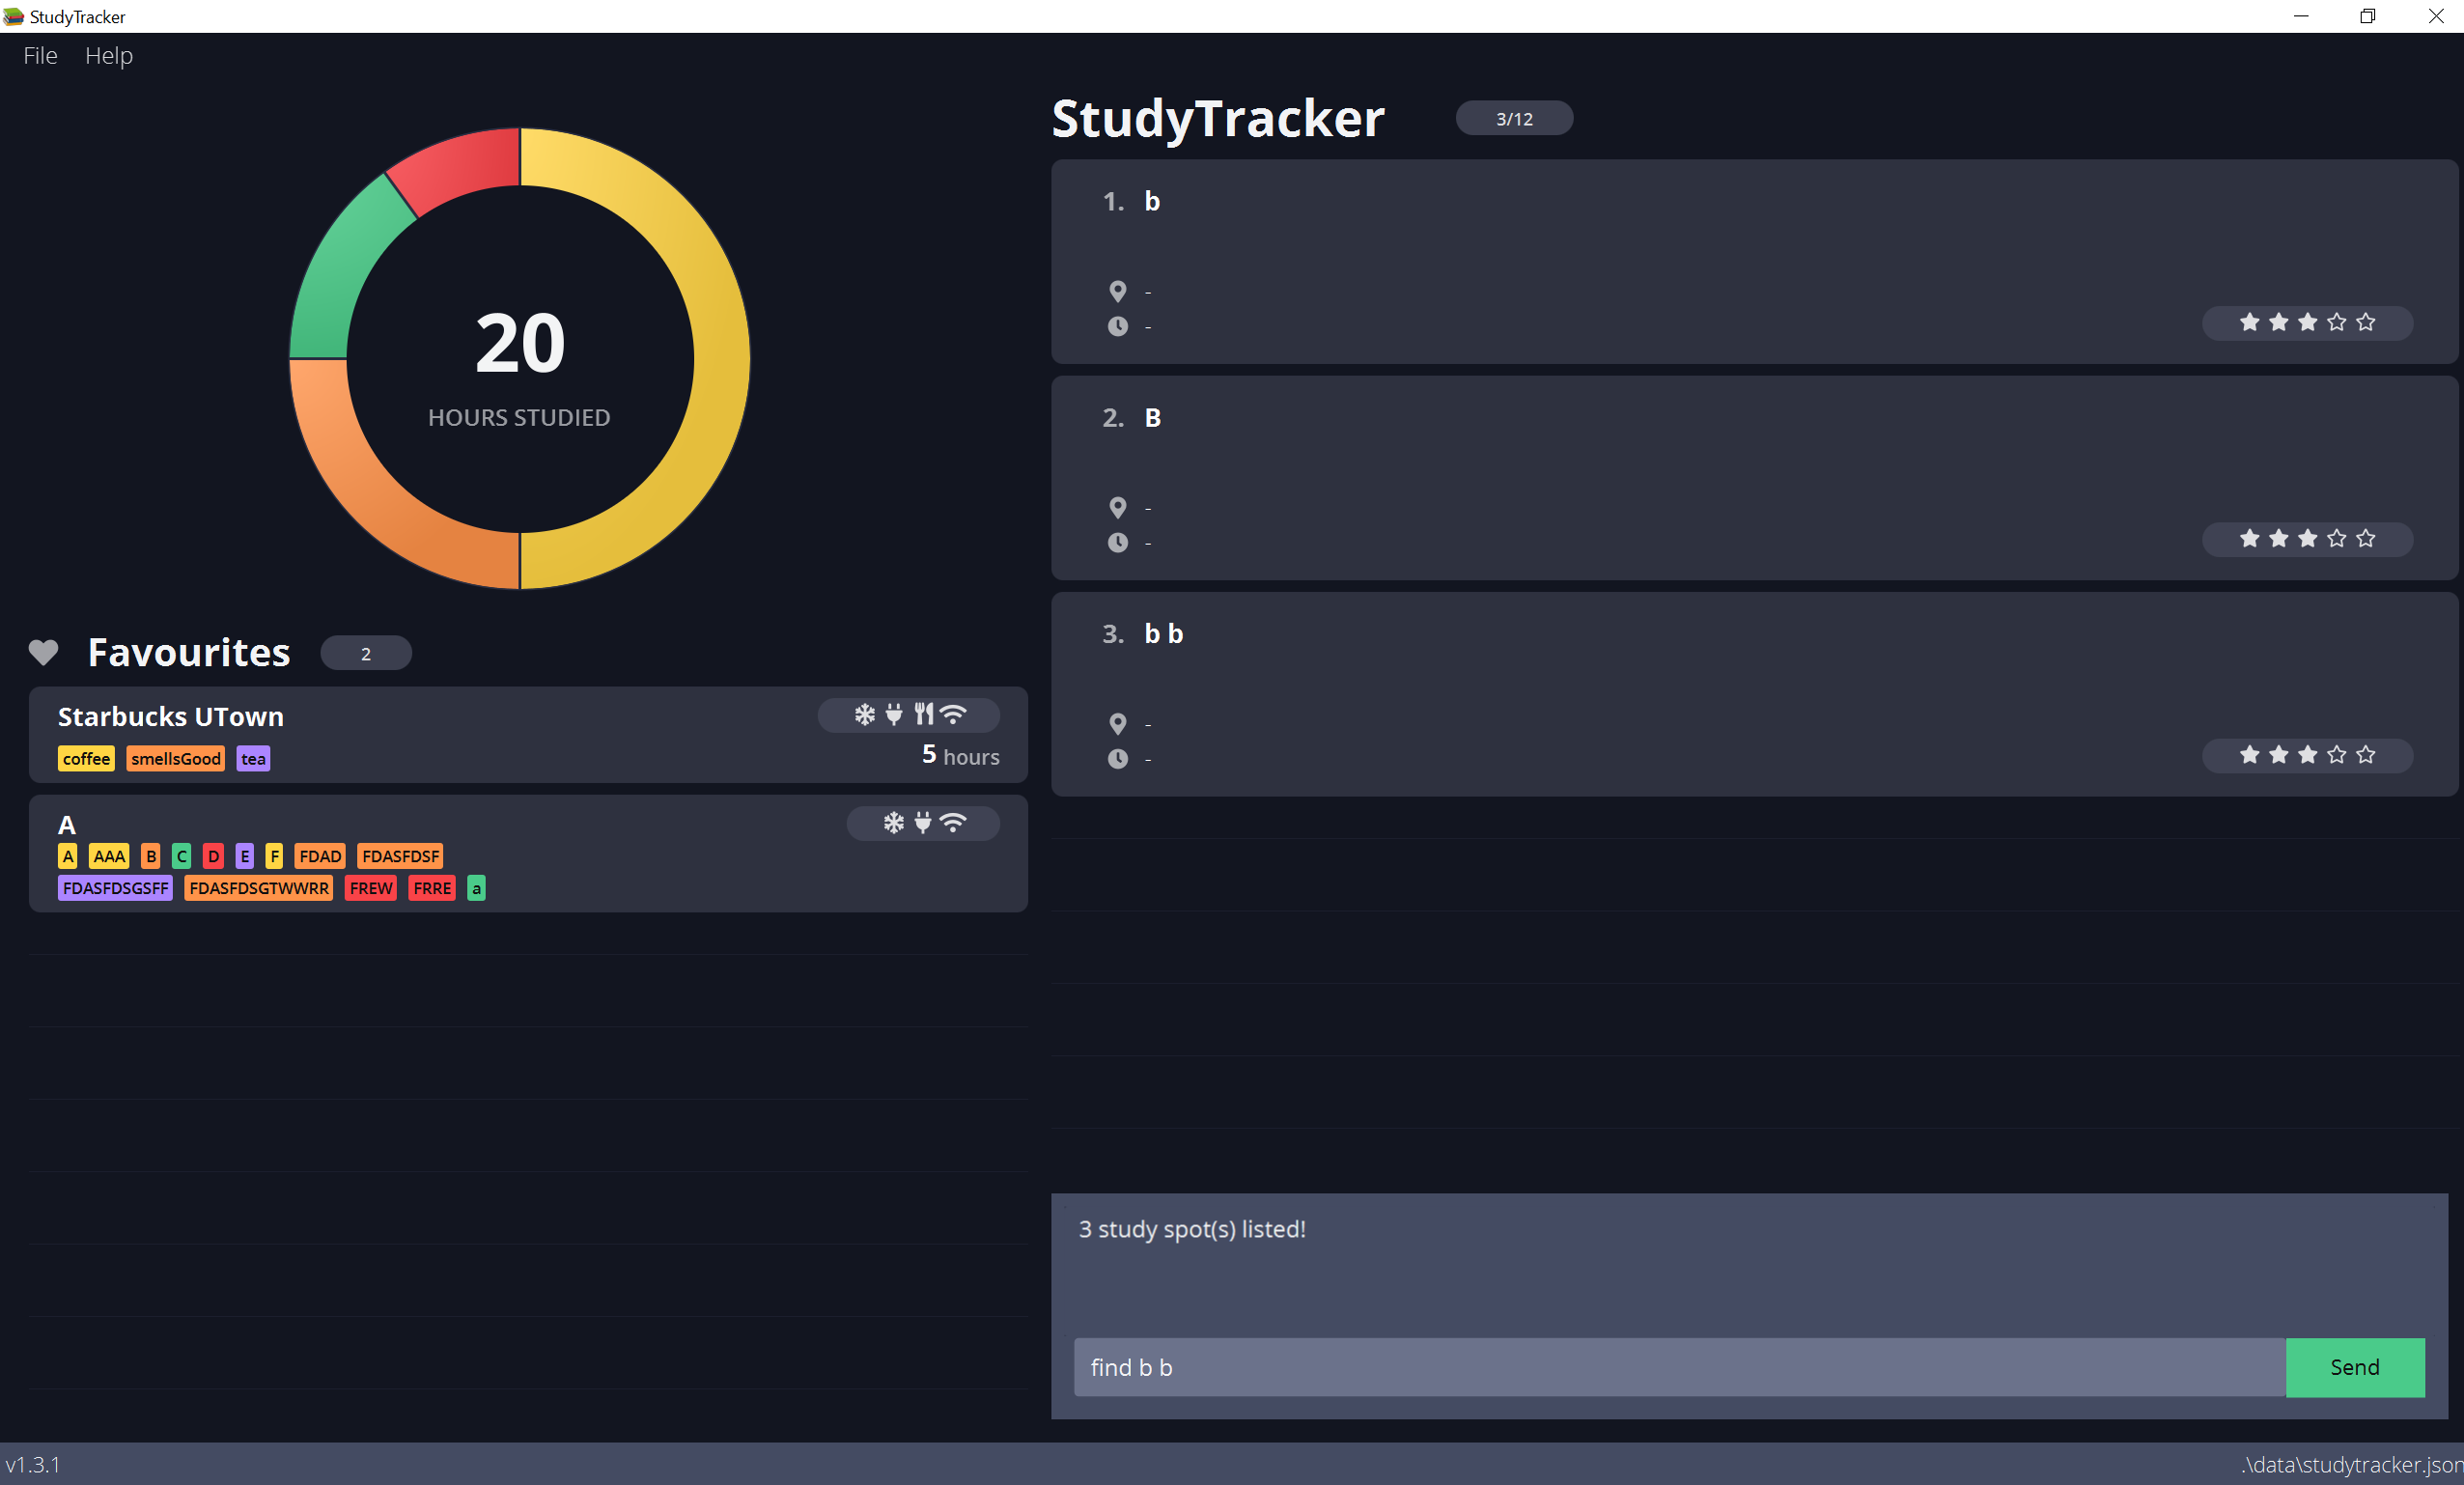Viewport: 2464px width, 1485px height.
Task: Click the fifth star of spot 1 rating
Action: point(2365,322)
